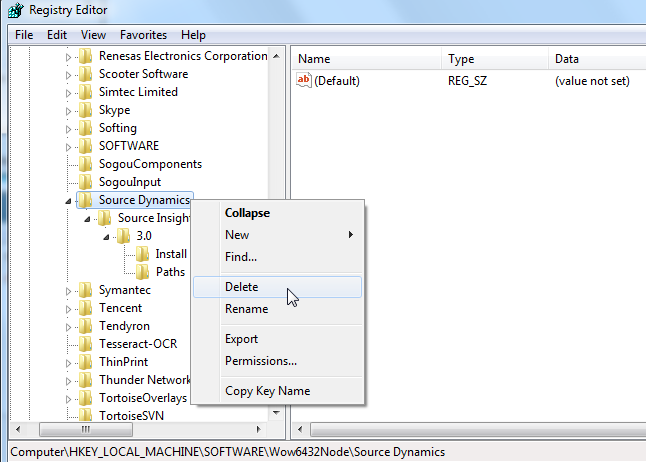The image size is (646, 462).
Task: Click the Renesas Electronics Corporation folder icon
Action: click(86, 56)
